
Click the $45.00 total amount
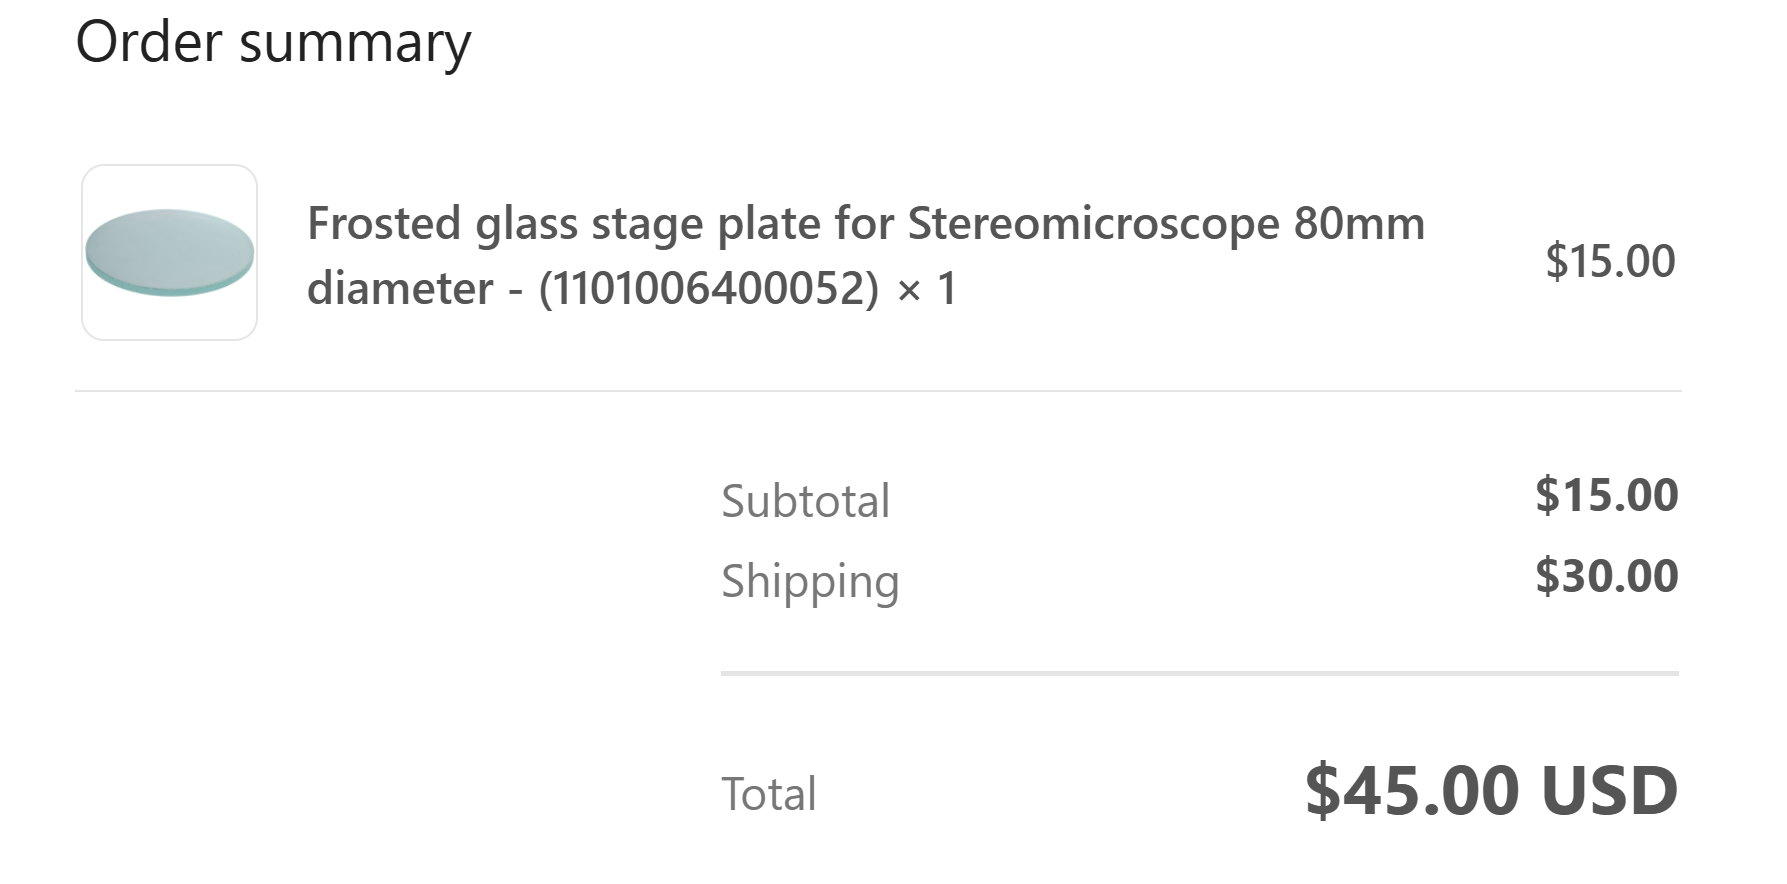tap(1411, 790)
